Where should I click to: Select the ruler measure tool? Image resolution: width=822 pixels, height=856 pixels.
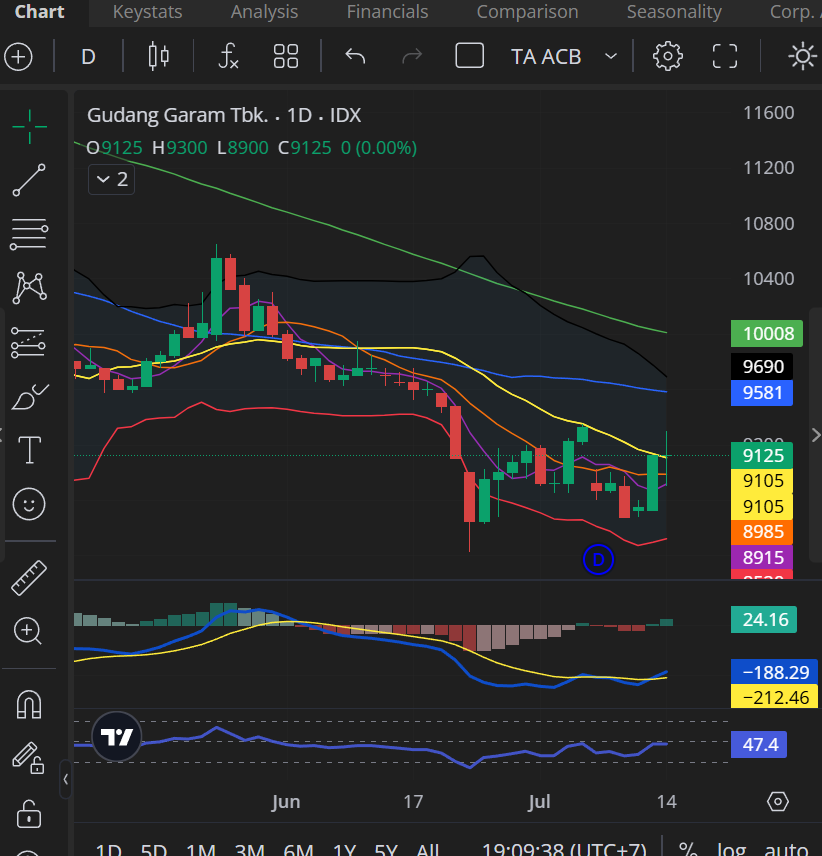29,578
